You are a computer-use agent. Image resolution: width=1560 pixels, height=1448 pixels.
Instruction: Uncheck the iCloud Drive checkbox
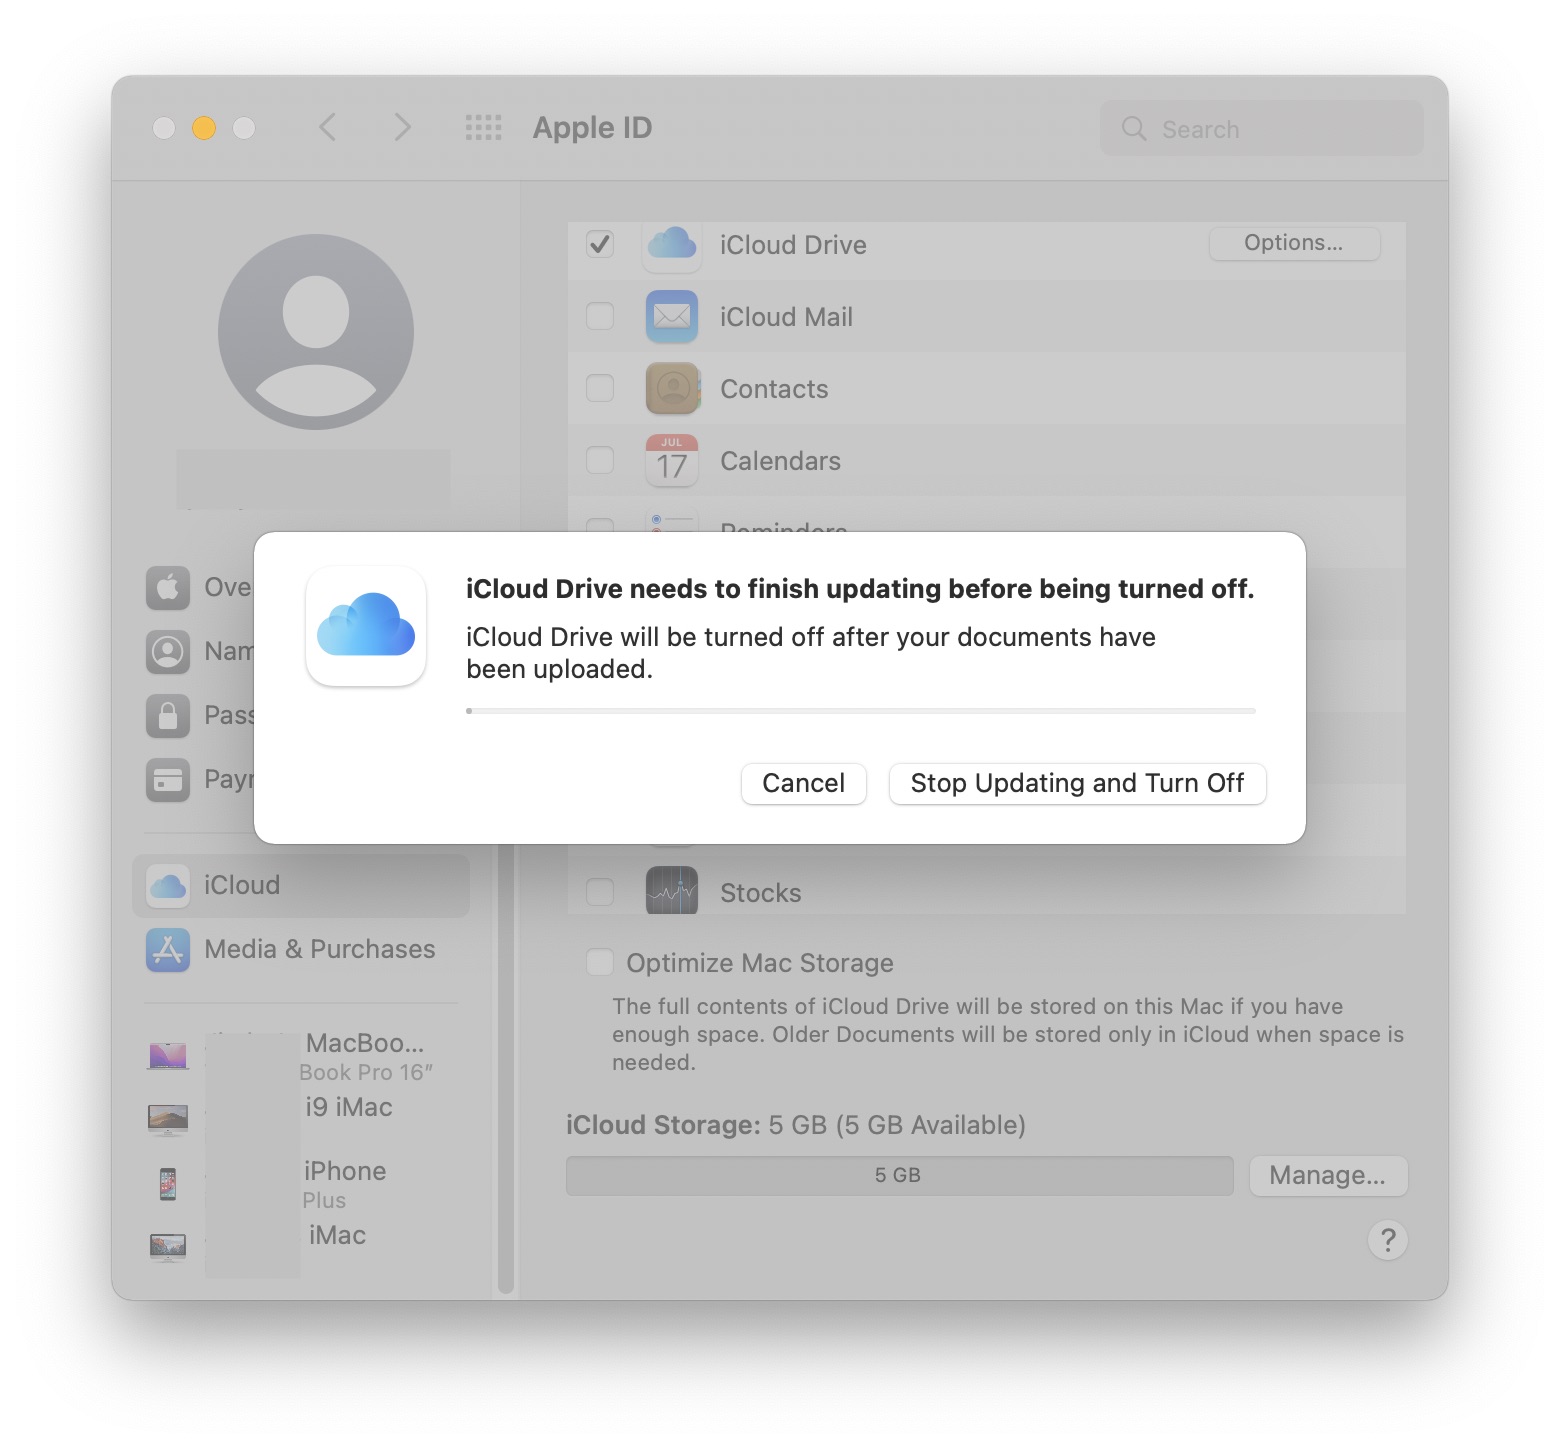tap(600, 244)
